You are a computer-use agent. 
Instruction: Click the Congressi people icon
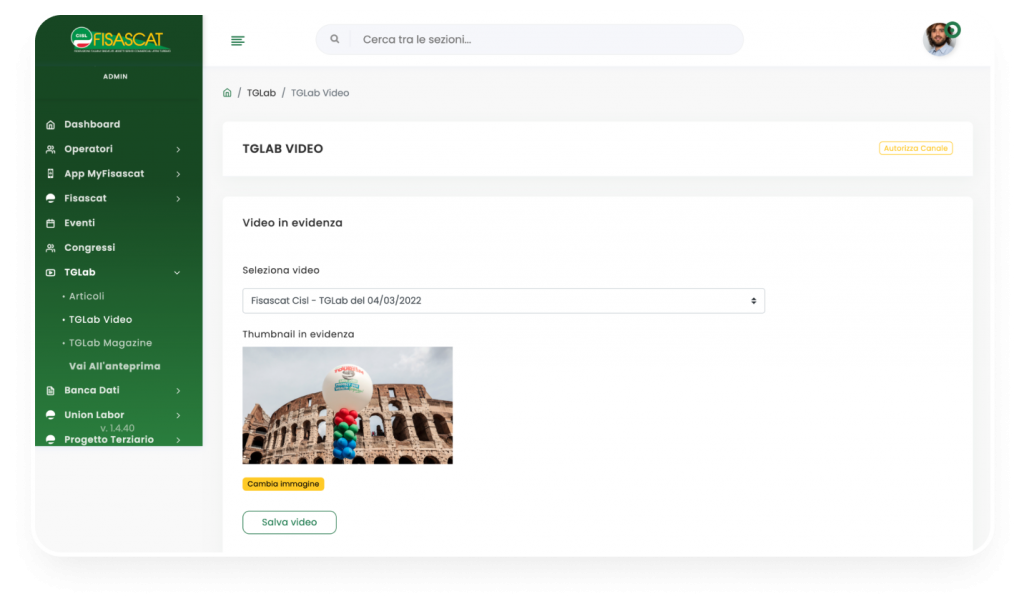point(51,248)
